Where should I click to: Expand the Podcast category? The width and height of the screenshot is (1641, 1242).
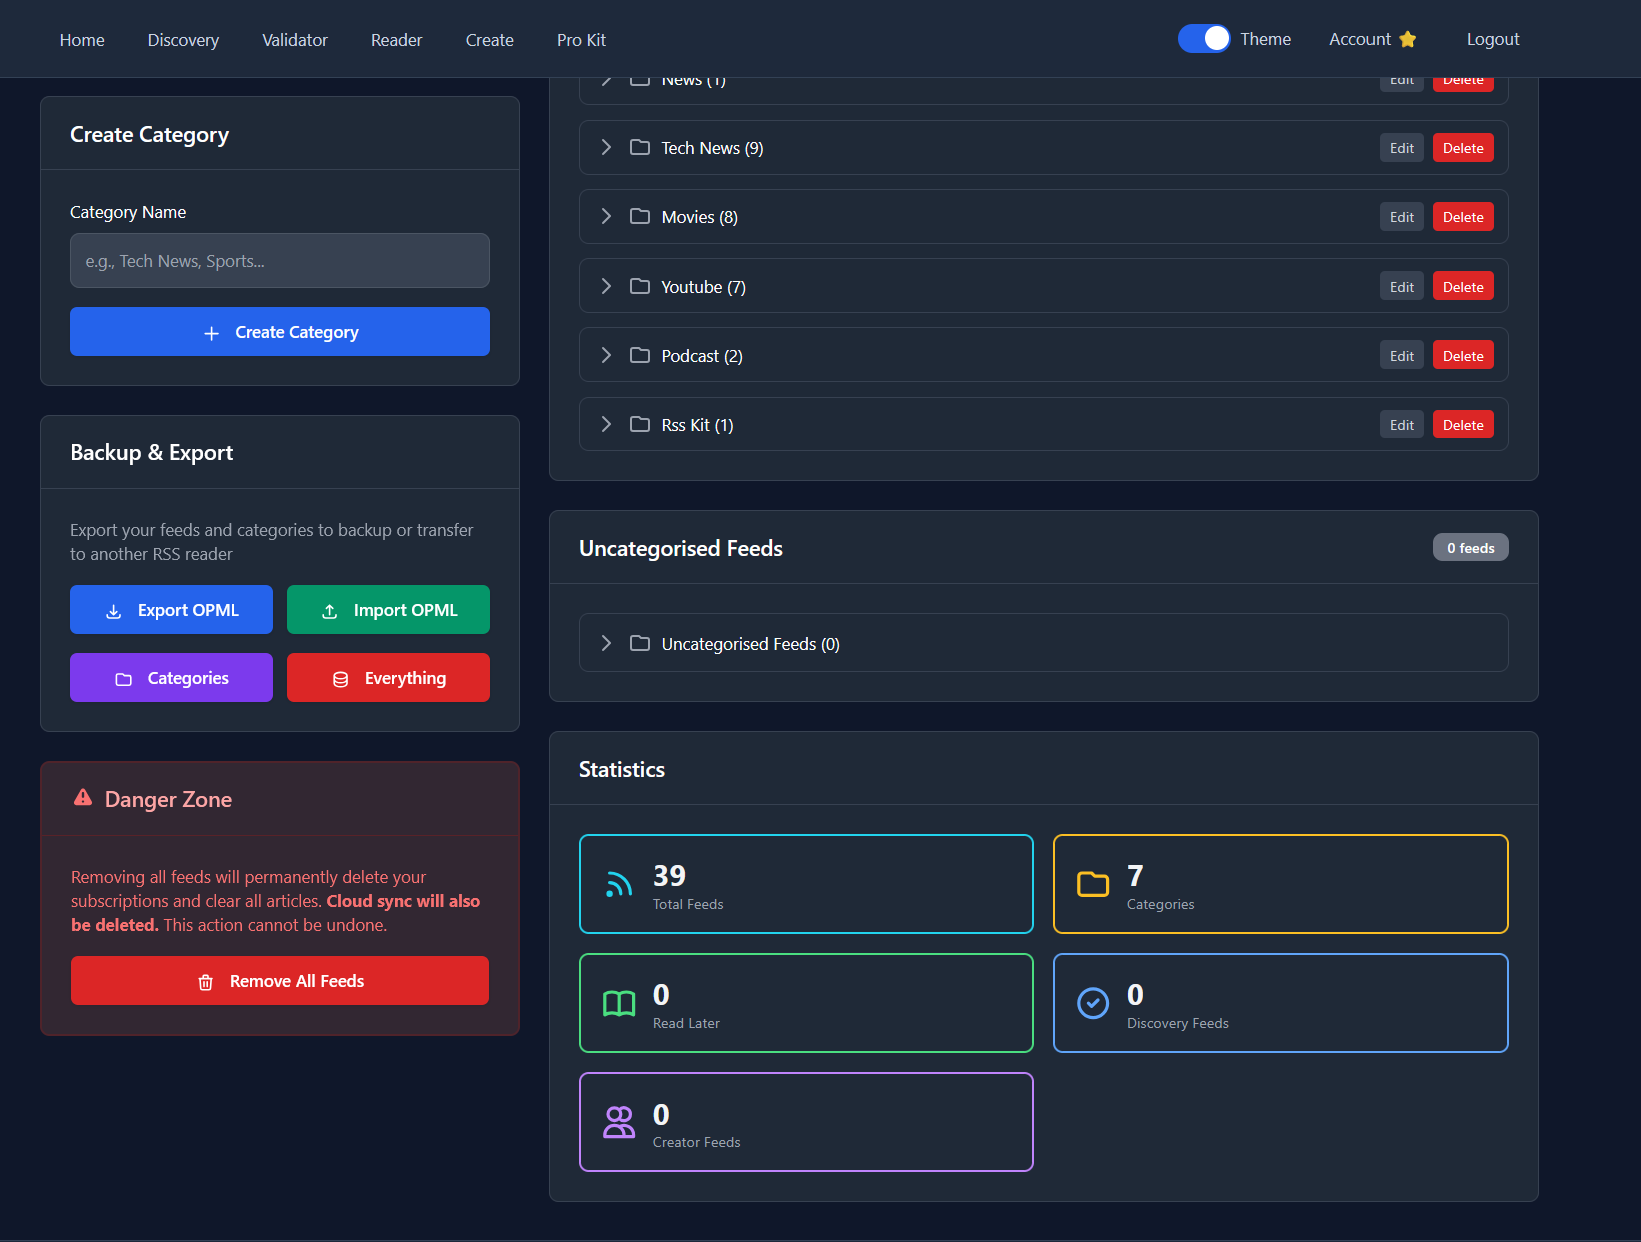tap(605, 354)
